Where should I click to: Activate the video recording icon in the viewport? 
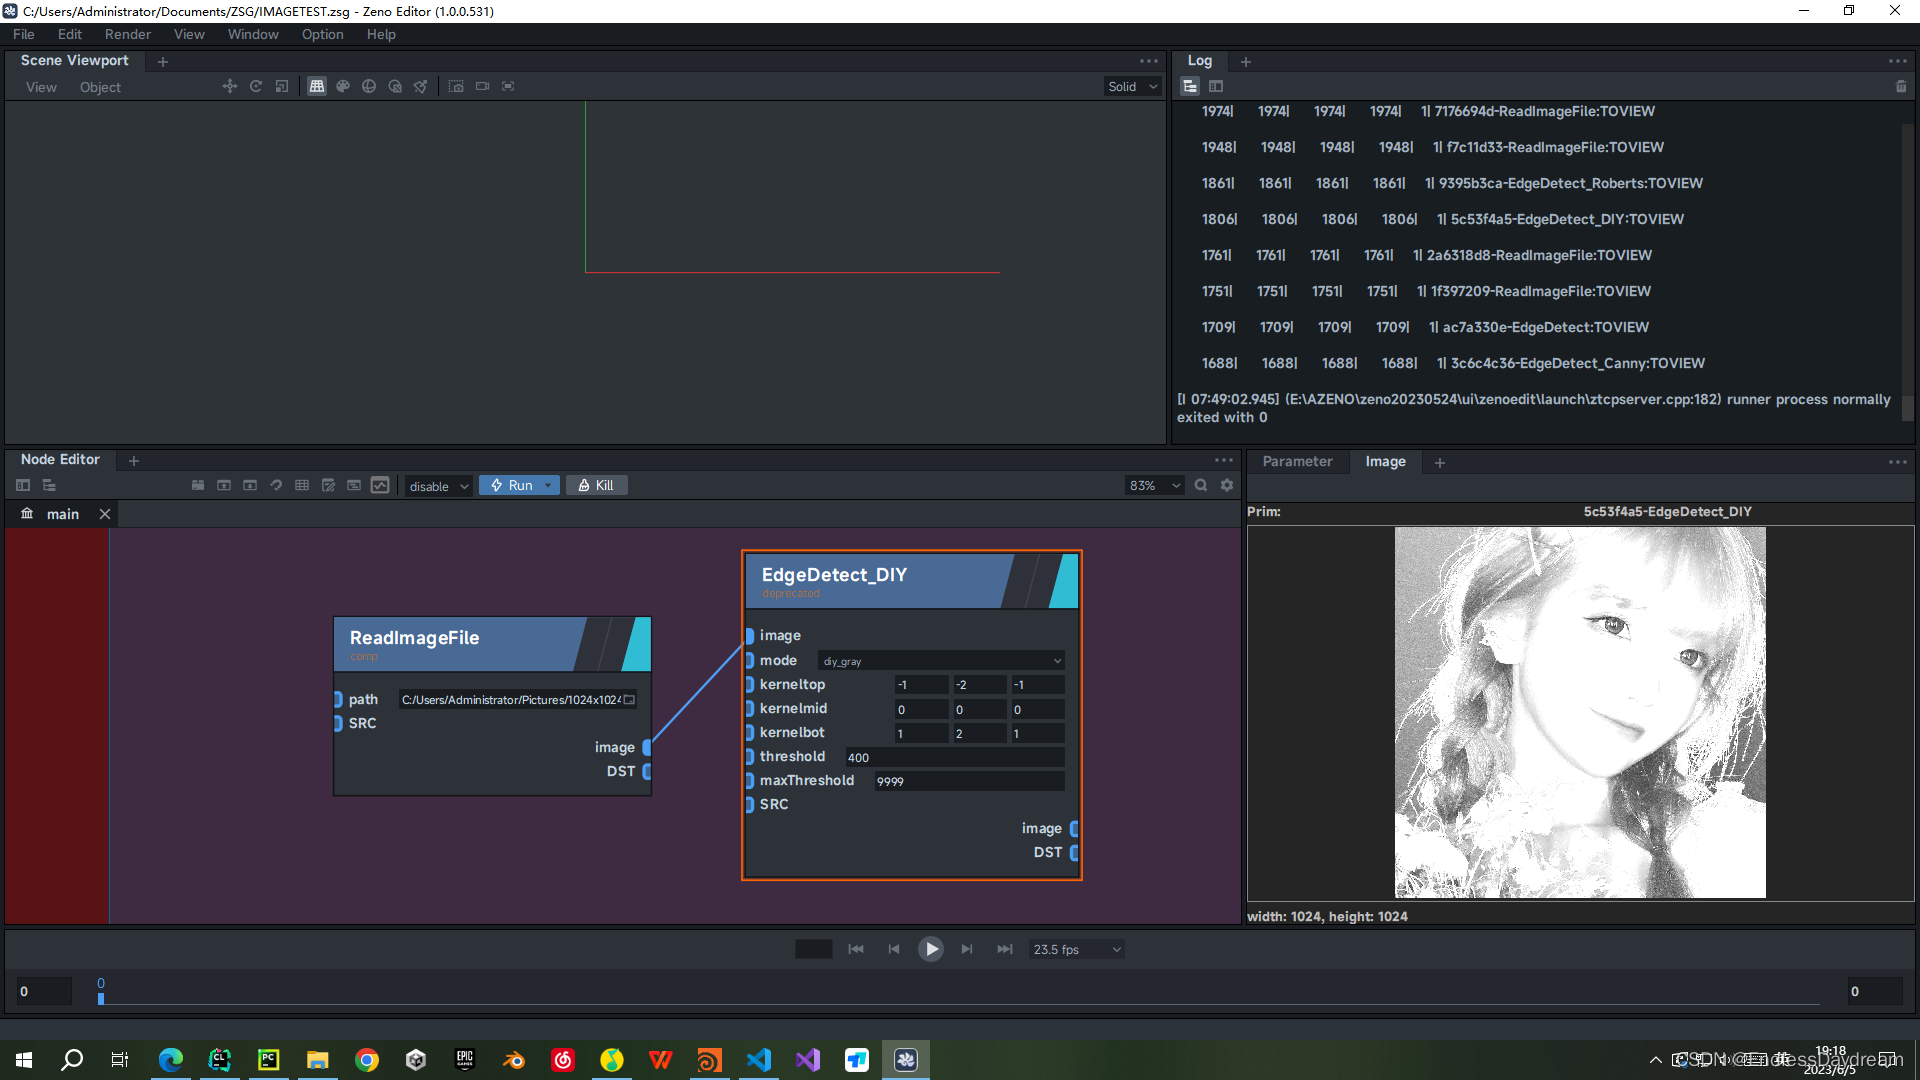pos(482,86)
